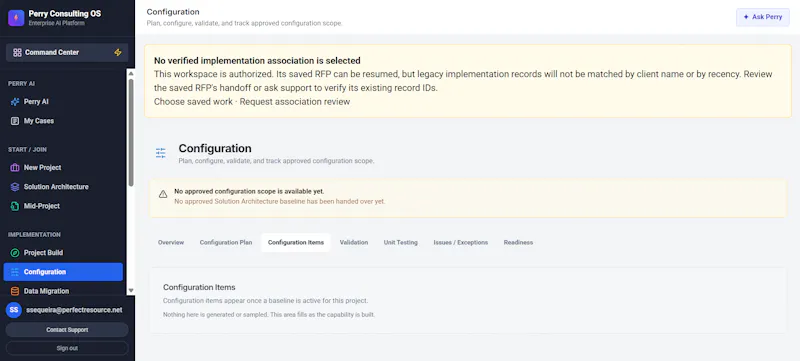The width and height of the screenshot is (800, 361).
Task: Open the Validation tab
Action: tap(354, 242)
